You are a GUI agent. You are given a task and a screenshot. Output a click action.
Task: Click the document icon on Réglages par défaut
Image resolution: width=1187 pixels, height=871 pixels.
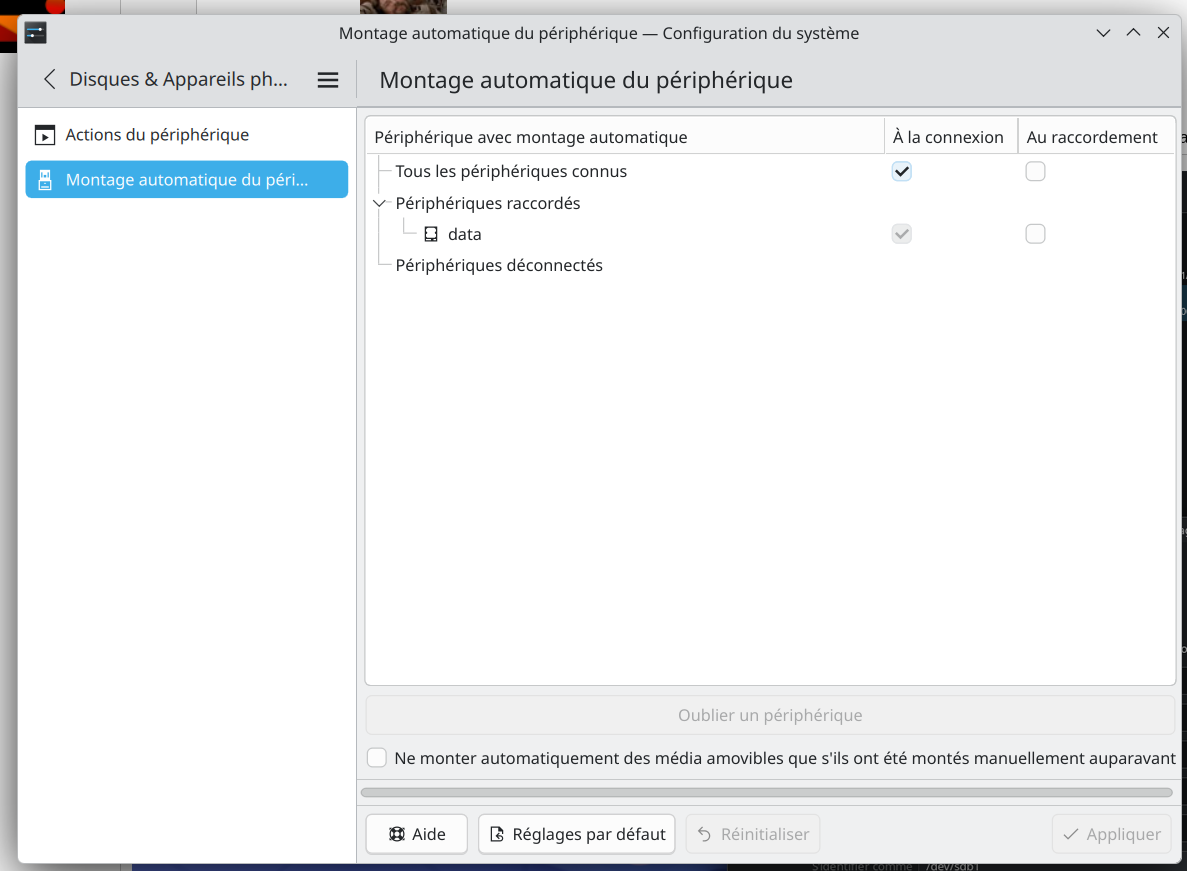[x=497, y=834]
